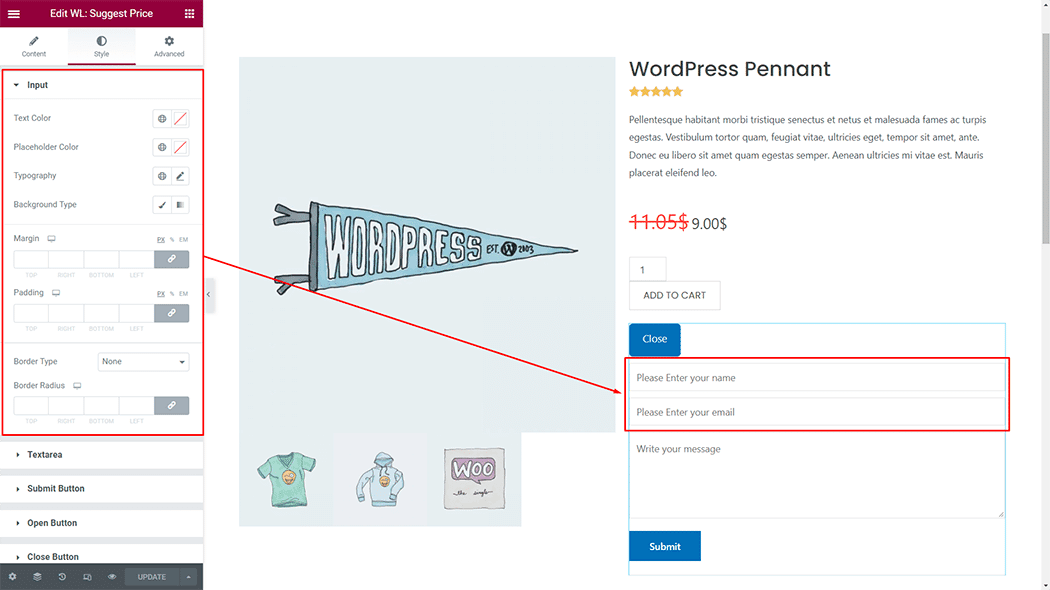This screenshot has height=590, width=1050.
Task: Click the ADD TO CART button
Action: pyautogui.click(x=674, y=296)
